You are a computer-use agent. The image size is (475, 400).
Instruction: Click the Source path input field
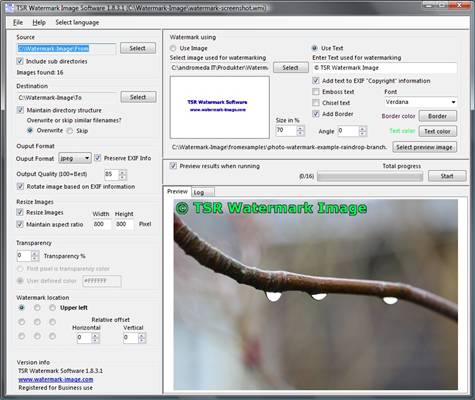pos(66,49)
